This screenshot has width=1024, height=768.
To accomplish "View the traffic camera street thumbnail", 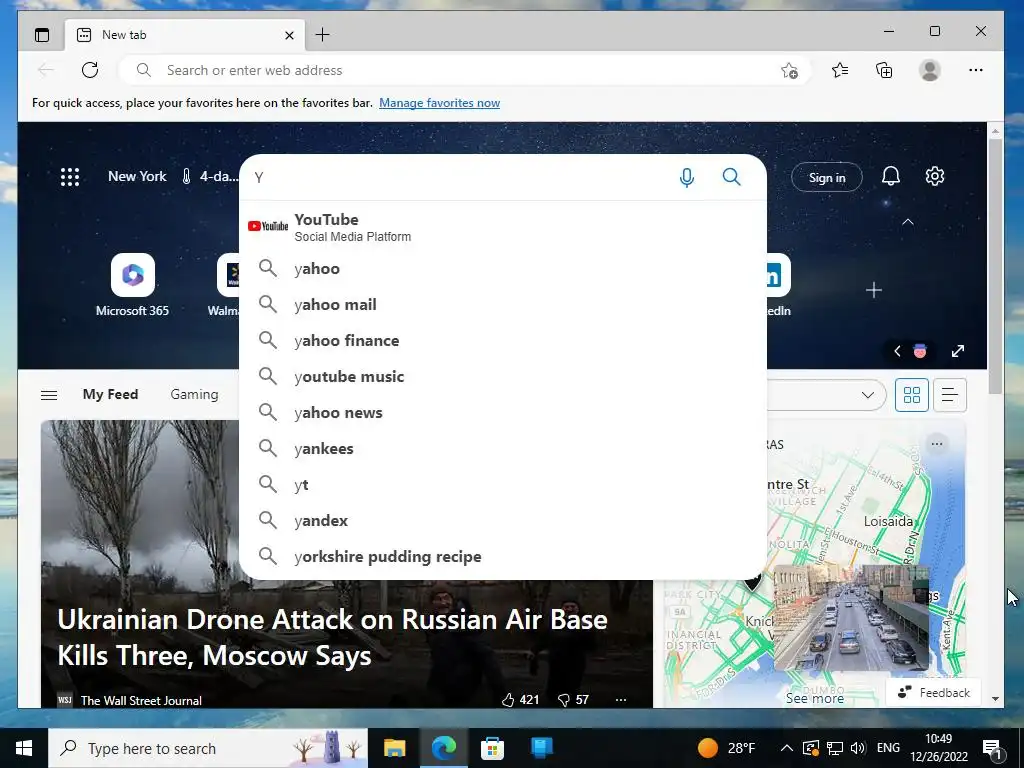I will (x=851, y=618).
